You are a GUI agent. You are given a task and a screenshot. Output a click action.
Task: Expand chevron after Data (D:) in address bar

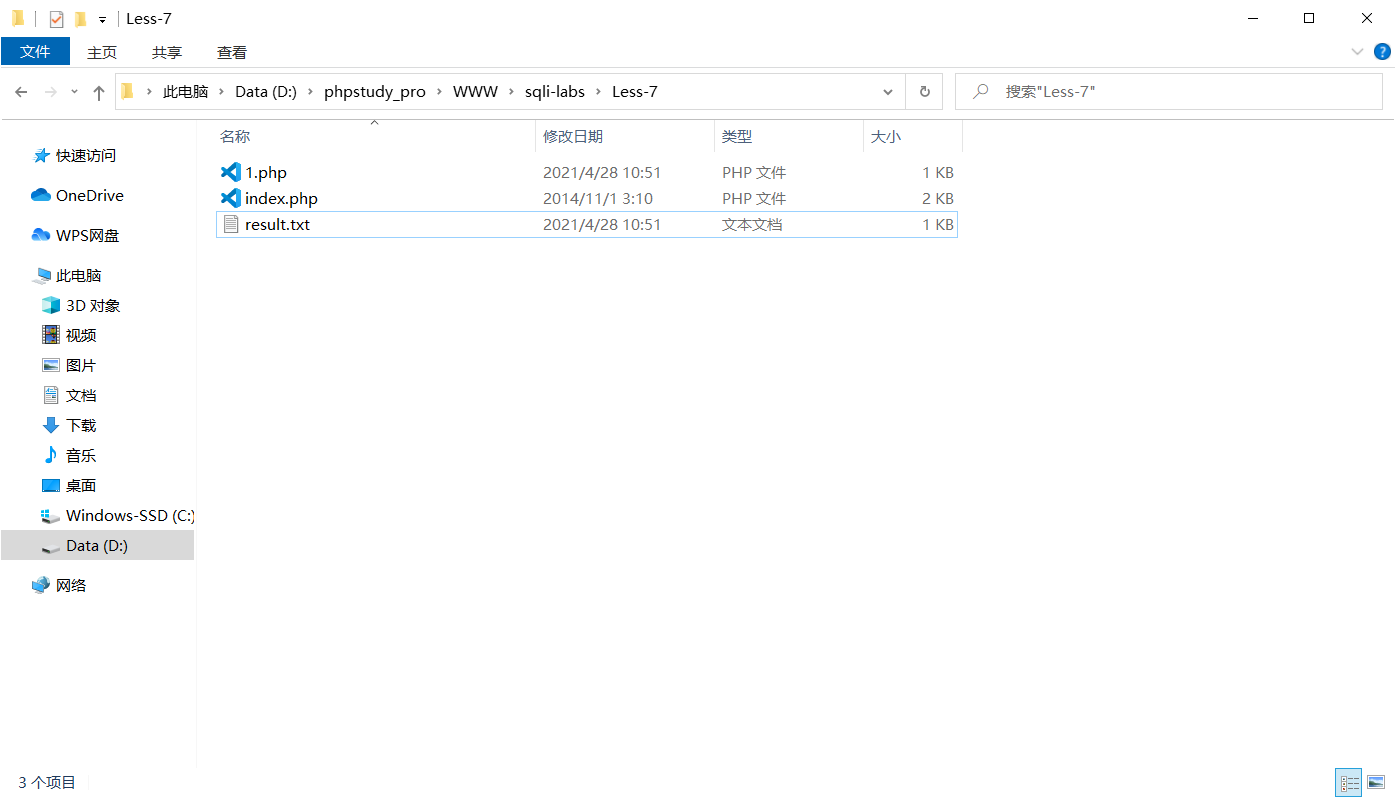click(311, 92)
